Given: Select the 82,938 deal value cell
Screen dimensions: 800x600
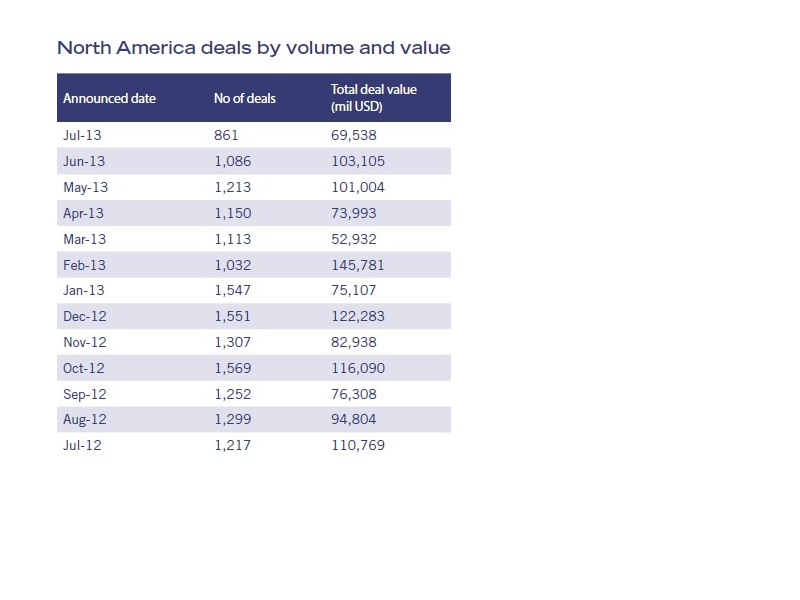Looking at the screenshot, I should click(x=354, y=342).
